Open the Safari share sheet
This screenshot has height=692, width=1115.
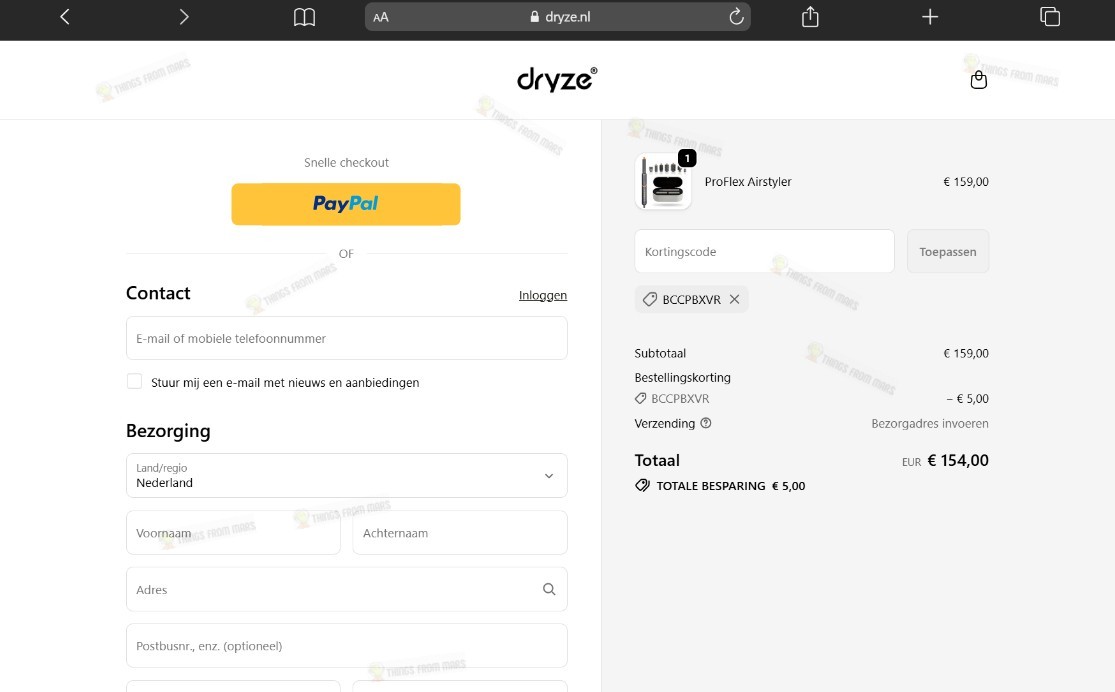[x=810, y=16]
